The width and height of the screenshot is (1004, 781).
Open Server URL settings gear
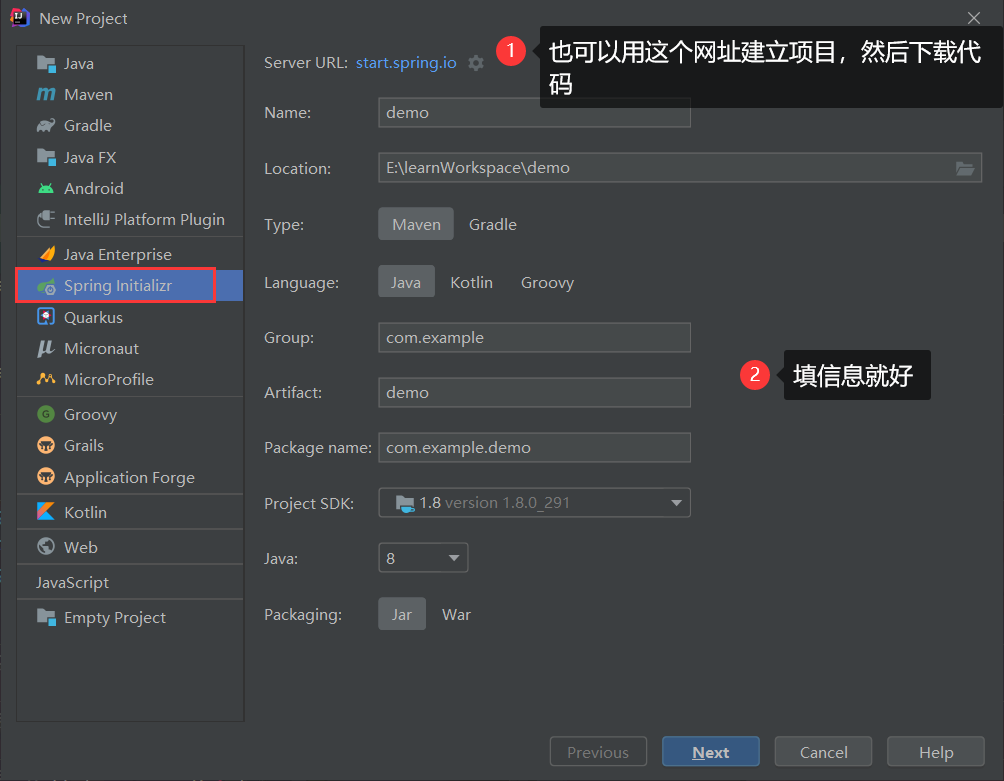pyautogui.click(x=476, y=63)
